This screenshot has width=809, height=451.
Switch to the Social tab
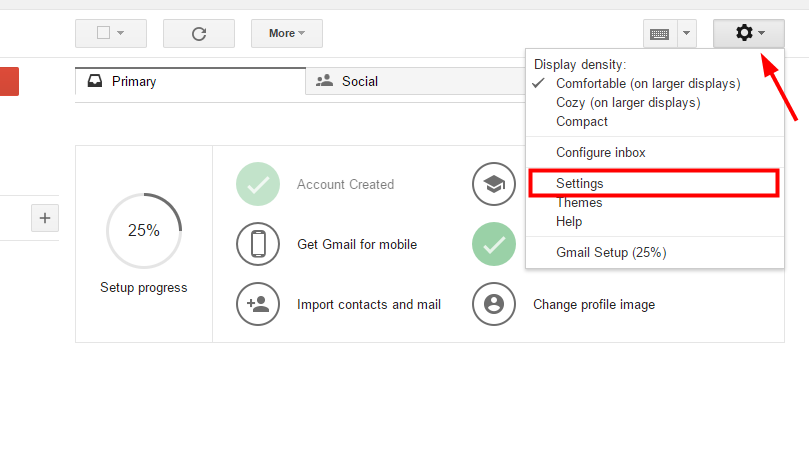[360, 81]
